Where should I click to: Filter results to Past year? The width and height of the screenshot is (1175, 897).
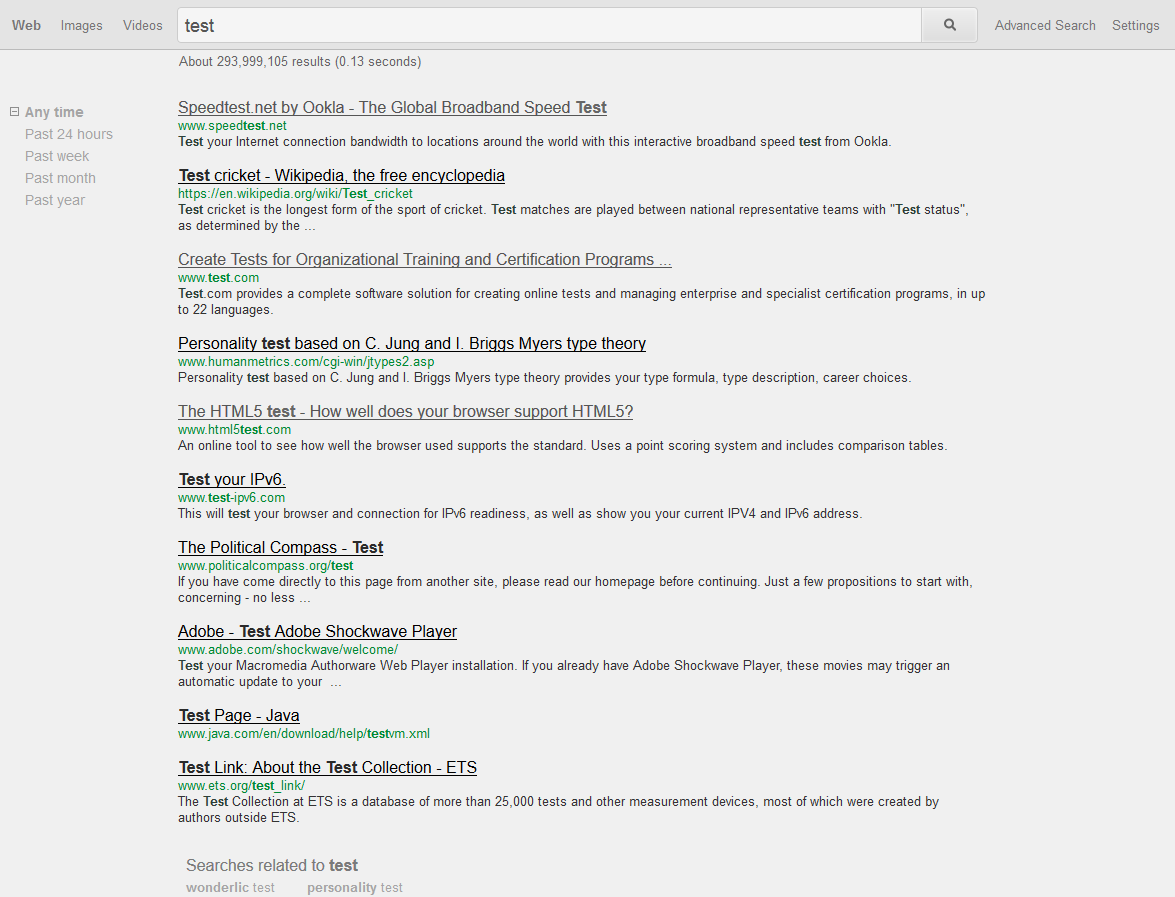[x=55, y=200]
